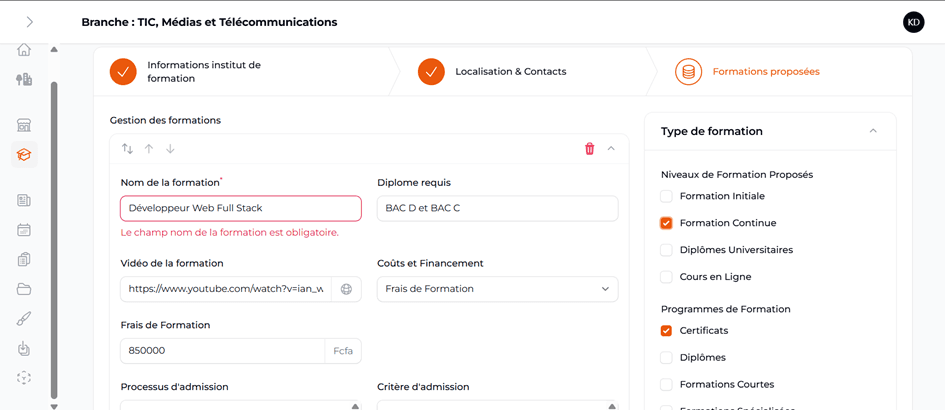
Task: Click the sidebar scrollbar up arrow
Action: (54, 49)
